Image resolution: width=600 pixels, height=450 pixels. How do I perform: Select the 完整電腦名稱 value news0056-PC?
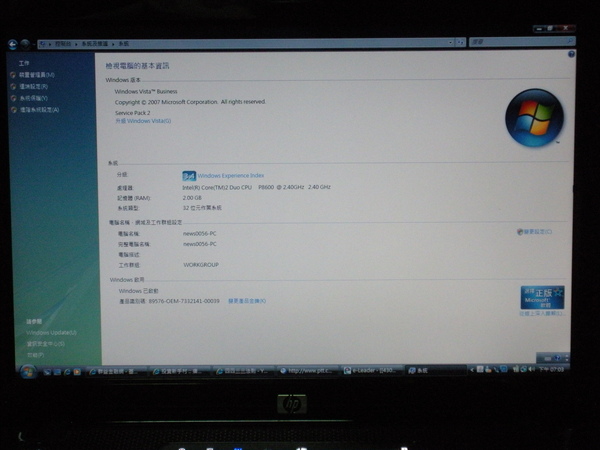click(199, 244)
